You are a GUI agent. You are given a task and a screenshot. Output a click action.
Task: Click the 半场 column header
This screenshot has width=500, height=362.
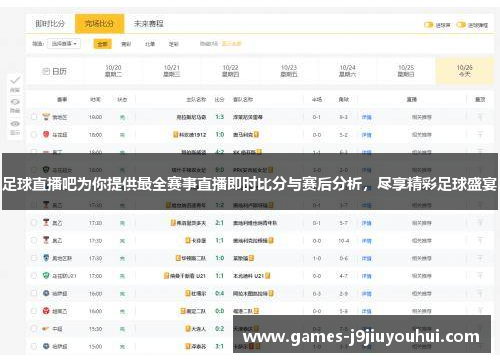[317, 99]
